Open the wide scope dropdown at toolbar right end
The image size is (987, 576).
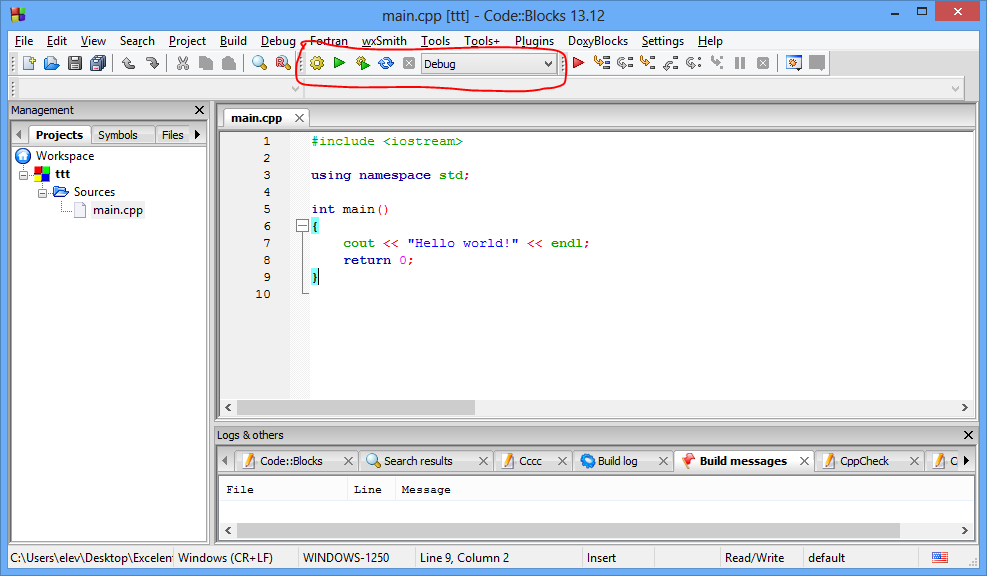coord(955,89)
